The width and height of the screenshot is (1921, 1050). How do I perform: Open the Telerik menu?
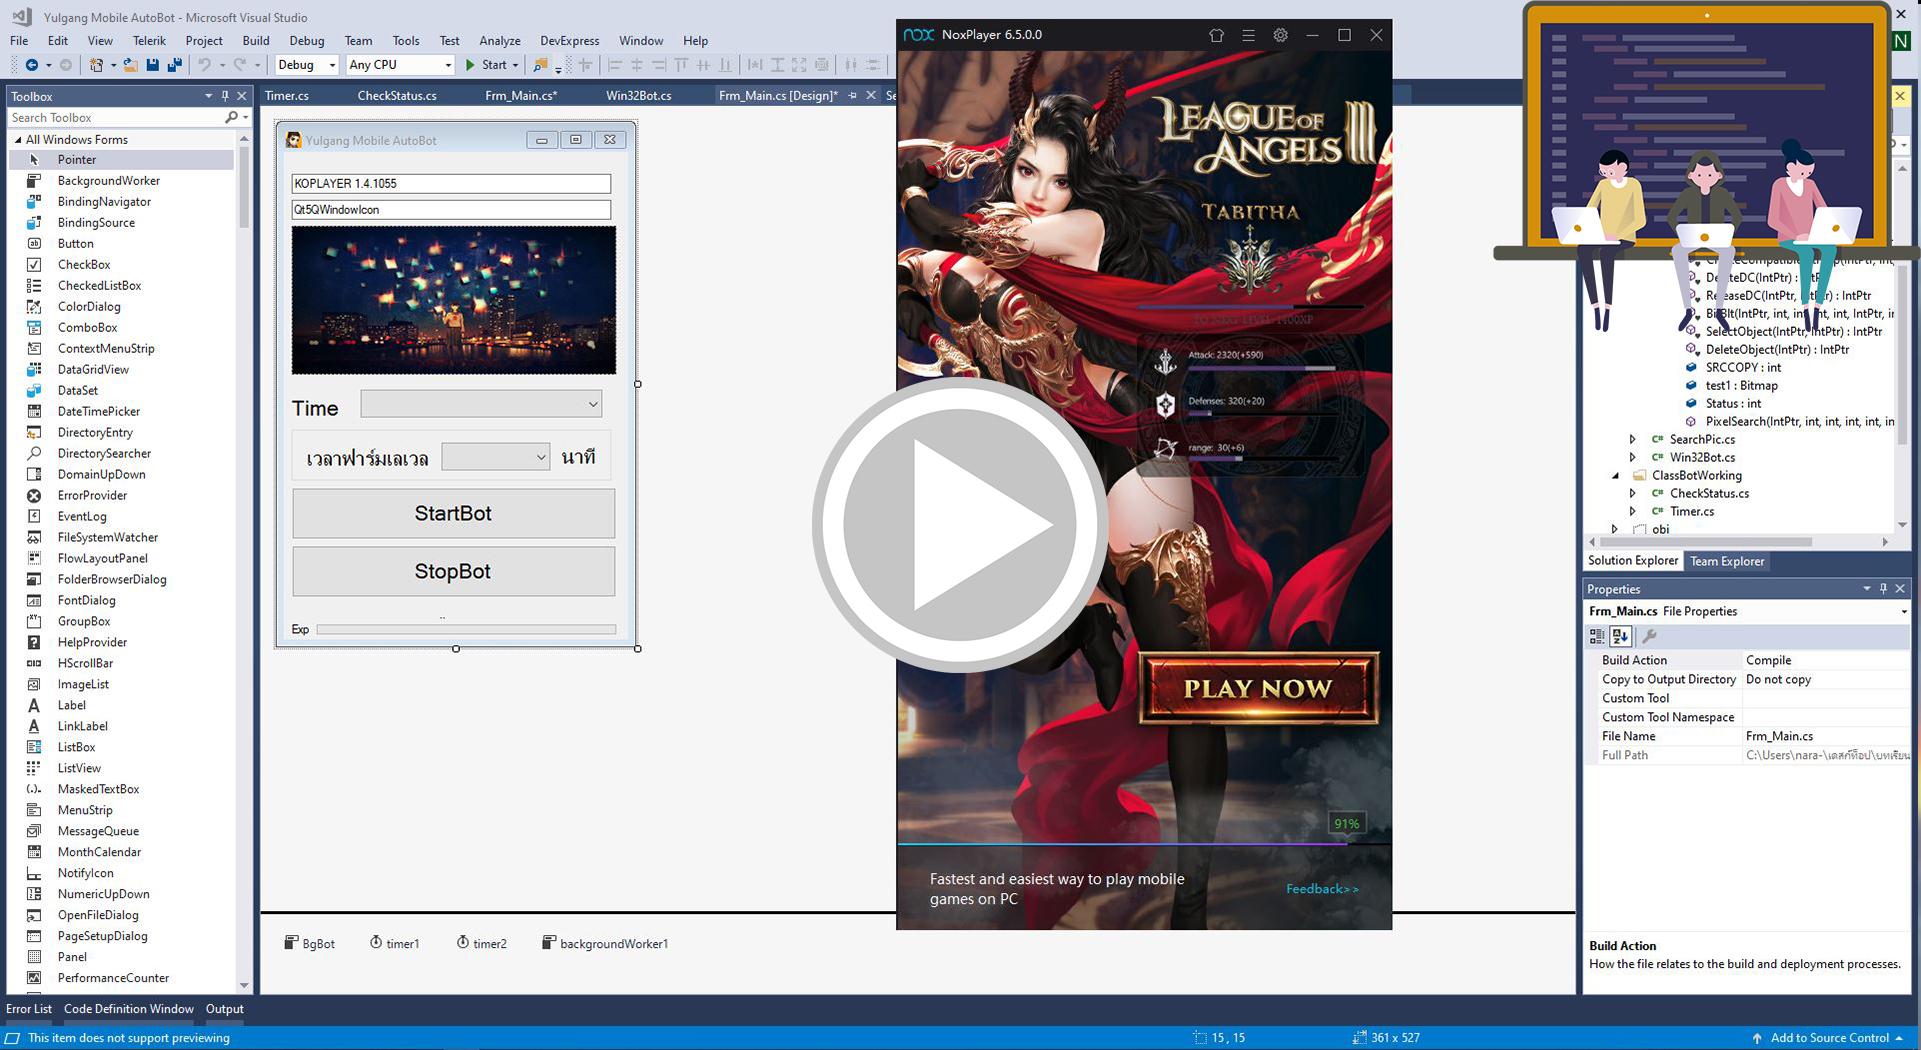coord(149,41)
